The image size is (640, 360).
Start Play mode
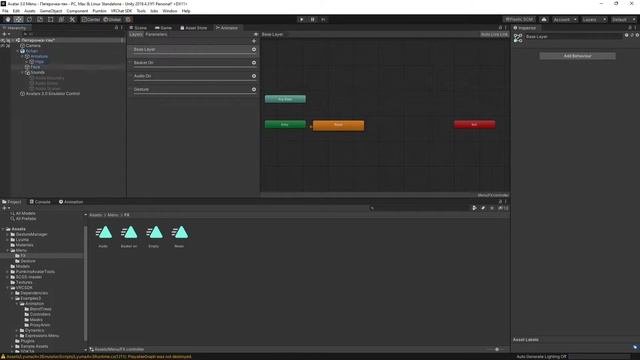click(302, 19)
